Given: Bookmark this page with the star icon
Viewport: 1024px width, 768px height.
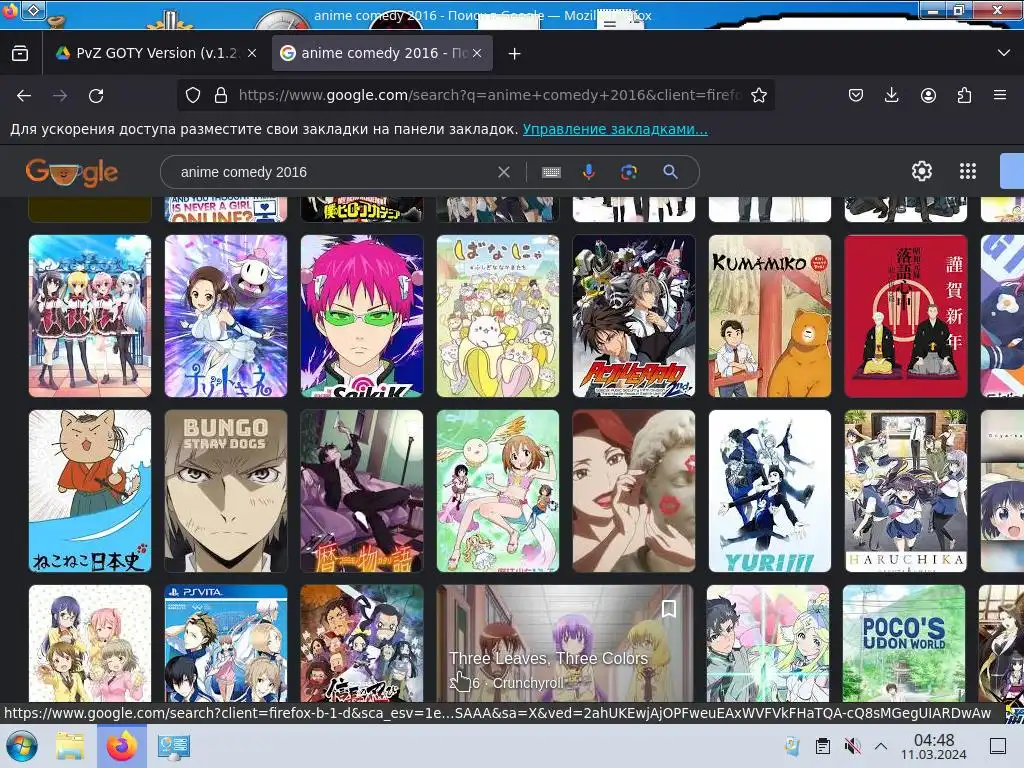Looking at the screenshot, I should [x=758, y=95].
